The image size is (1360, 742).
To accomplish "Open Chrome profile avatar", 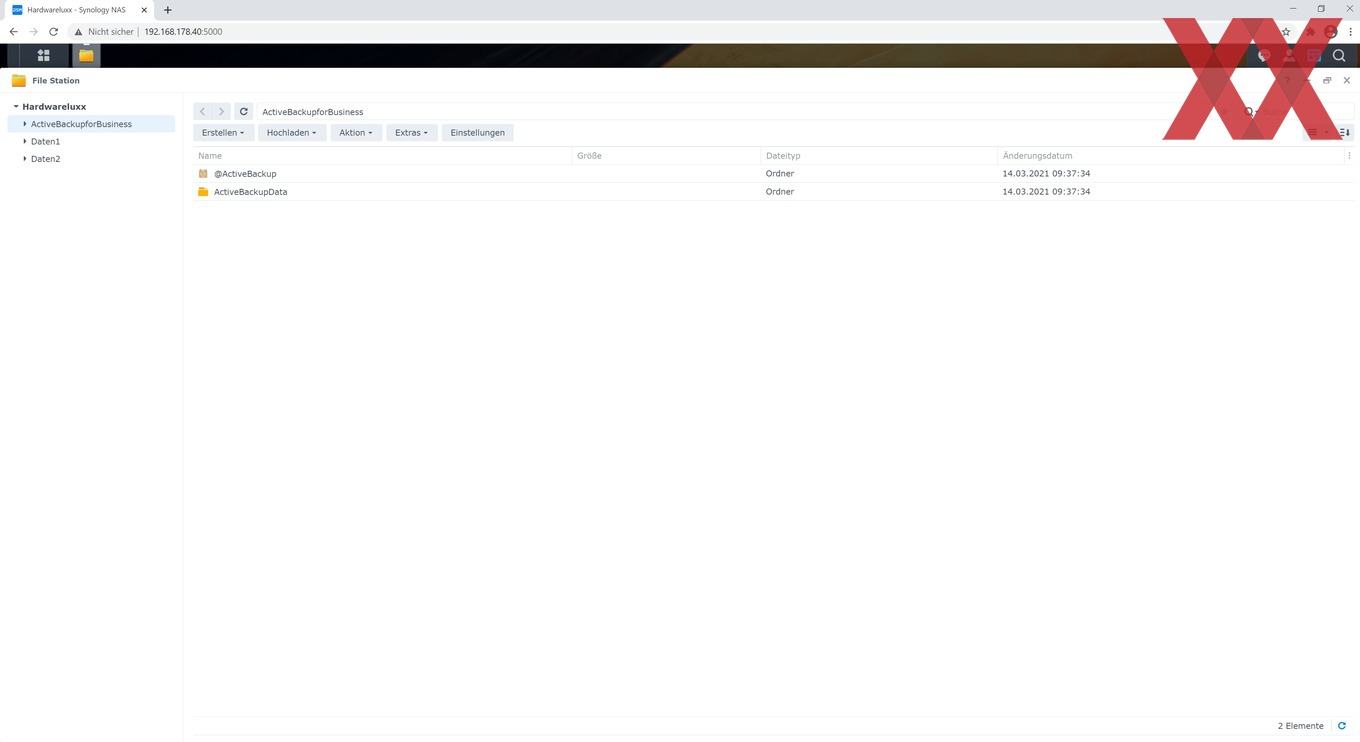I will coord(1330,32).
